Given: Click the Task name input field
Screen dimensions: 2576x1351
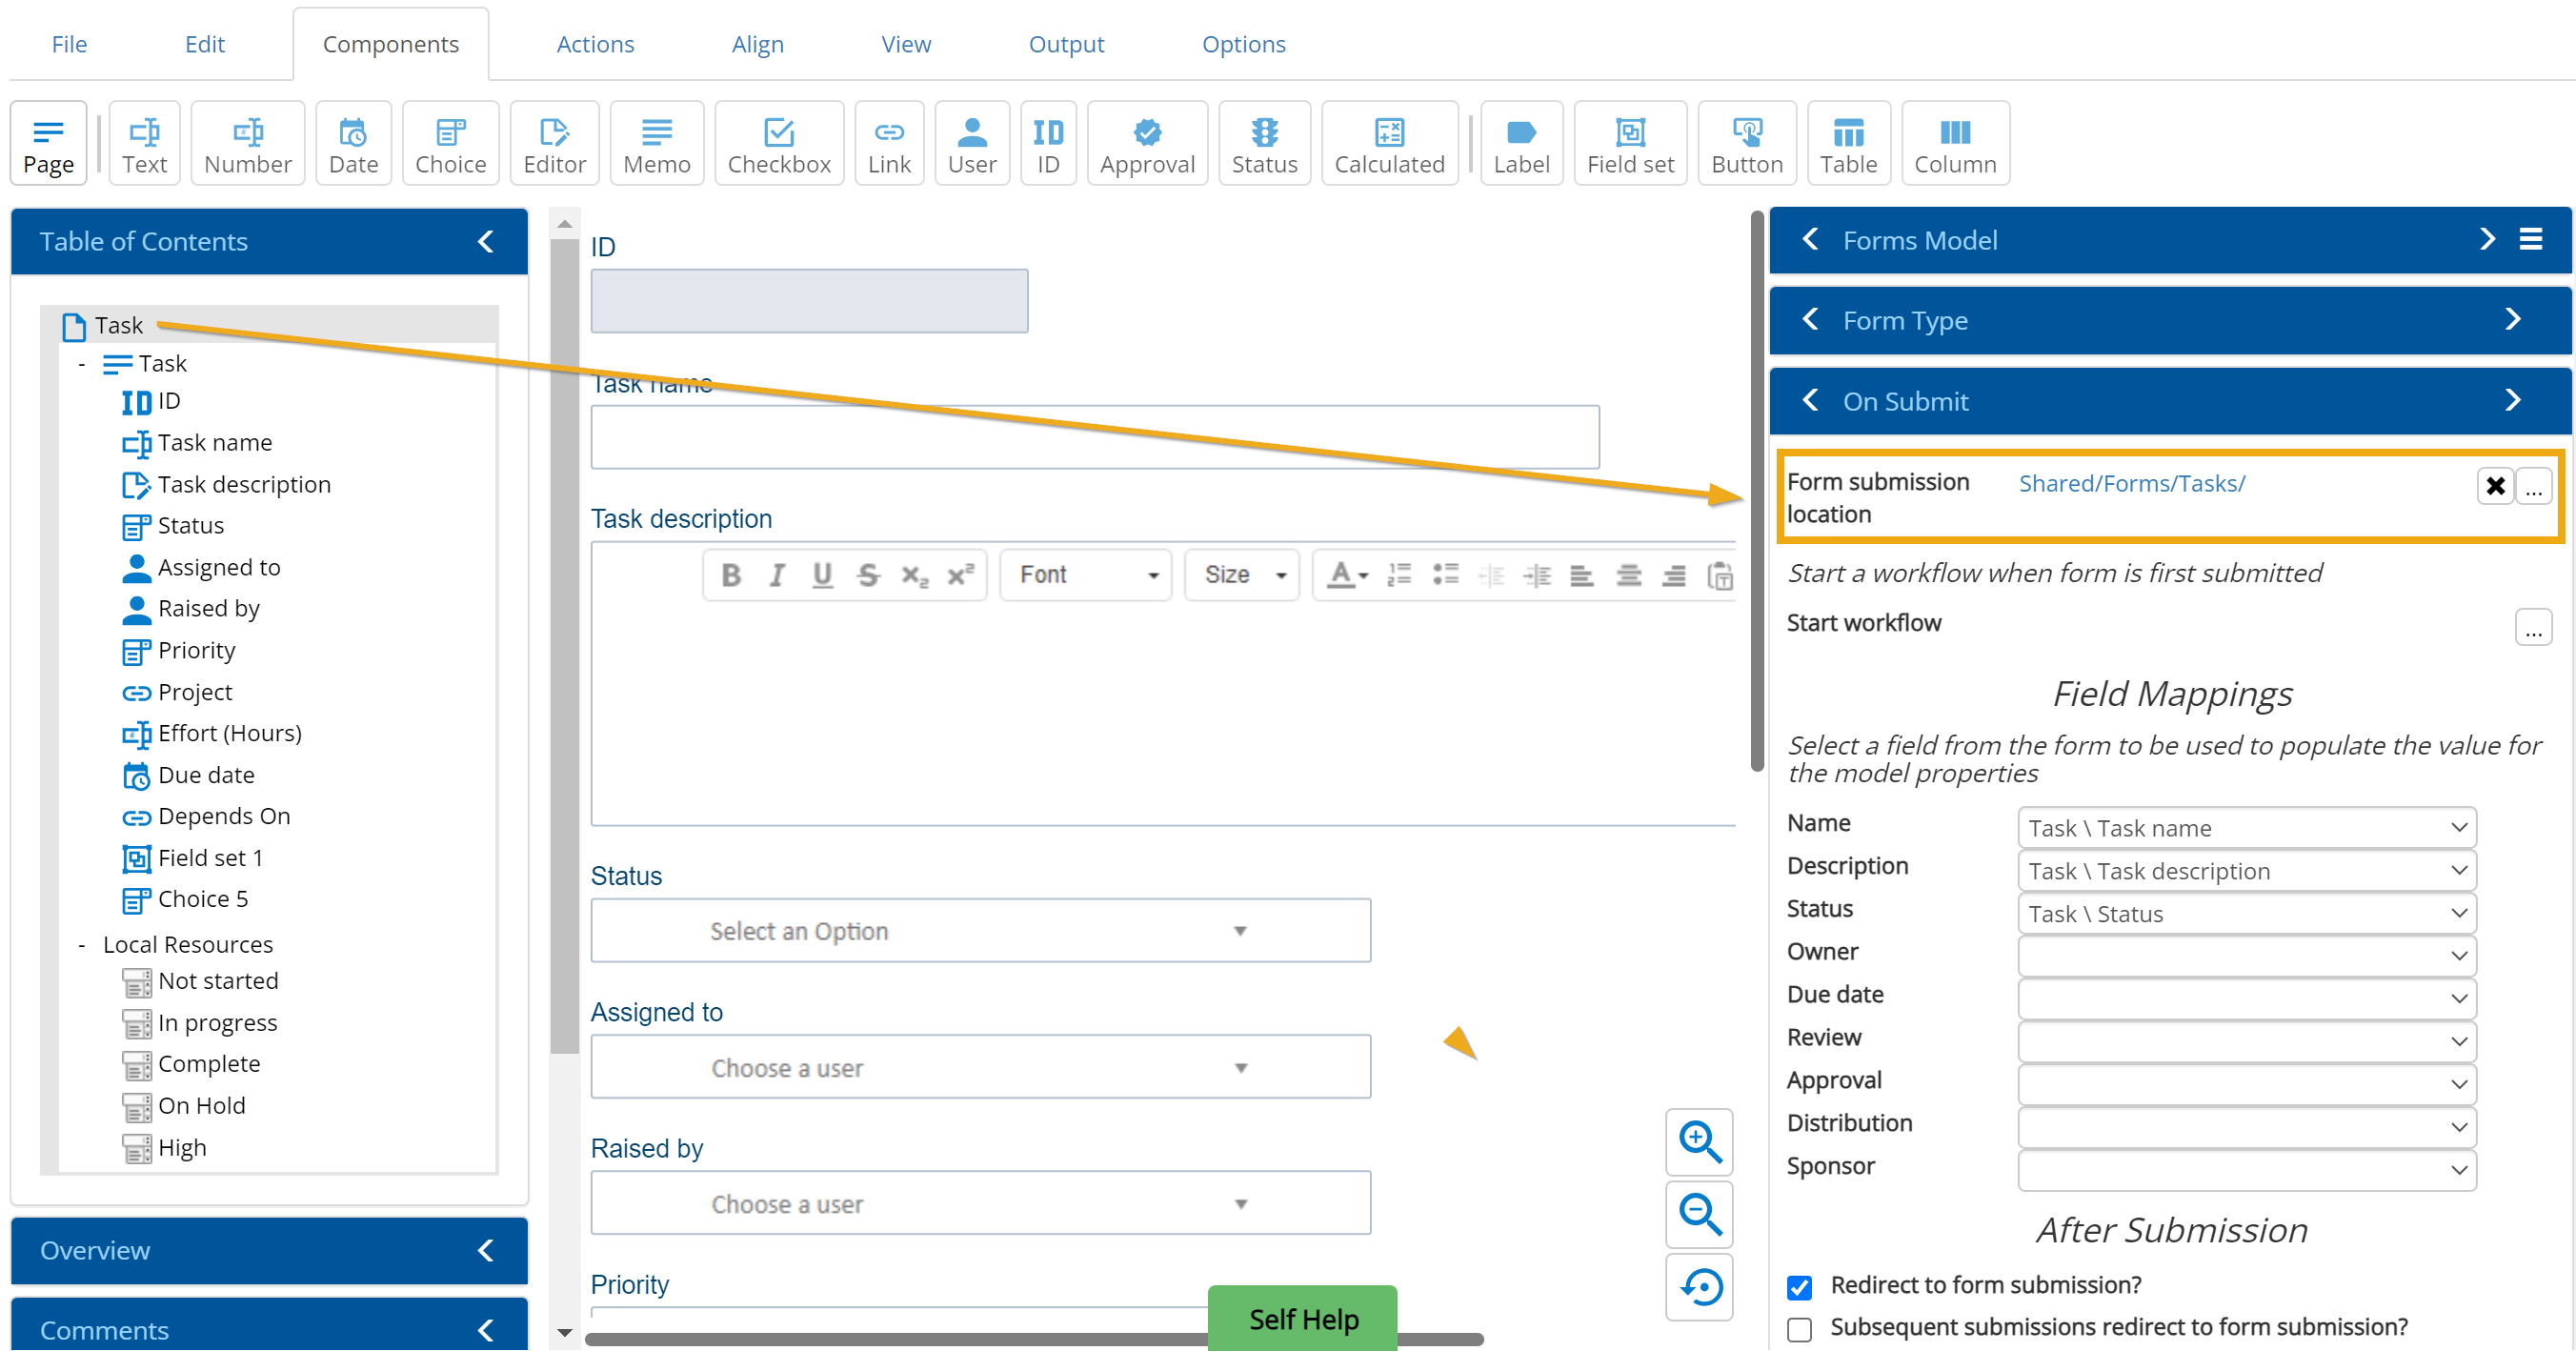Looking at the screenshot, I should tap(1094, 437).
